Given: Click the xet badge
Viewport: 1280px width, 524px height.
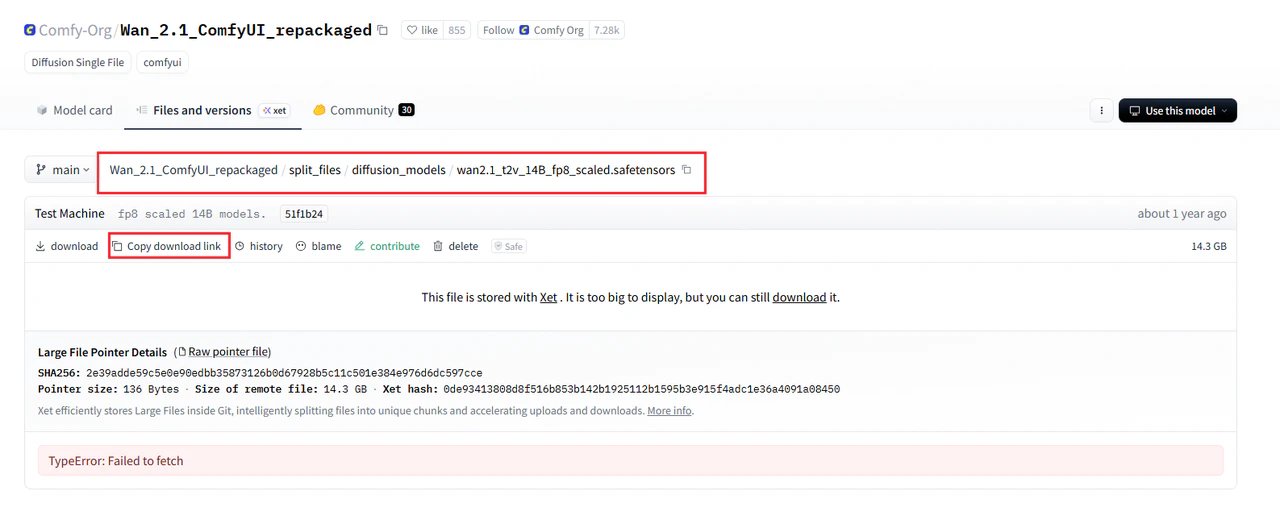Looking at the screenshot, I should (274, 110).
